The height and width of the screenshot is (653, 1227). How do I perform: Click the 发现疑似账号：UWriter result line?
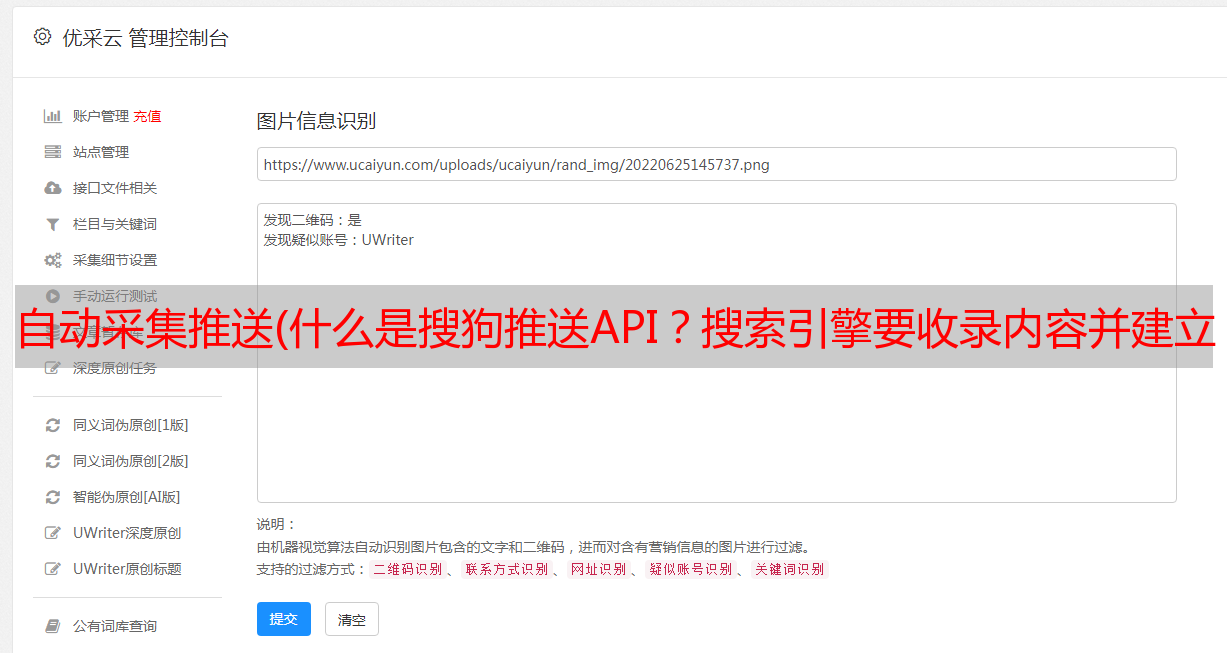click(x=339, y=240)
